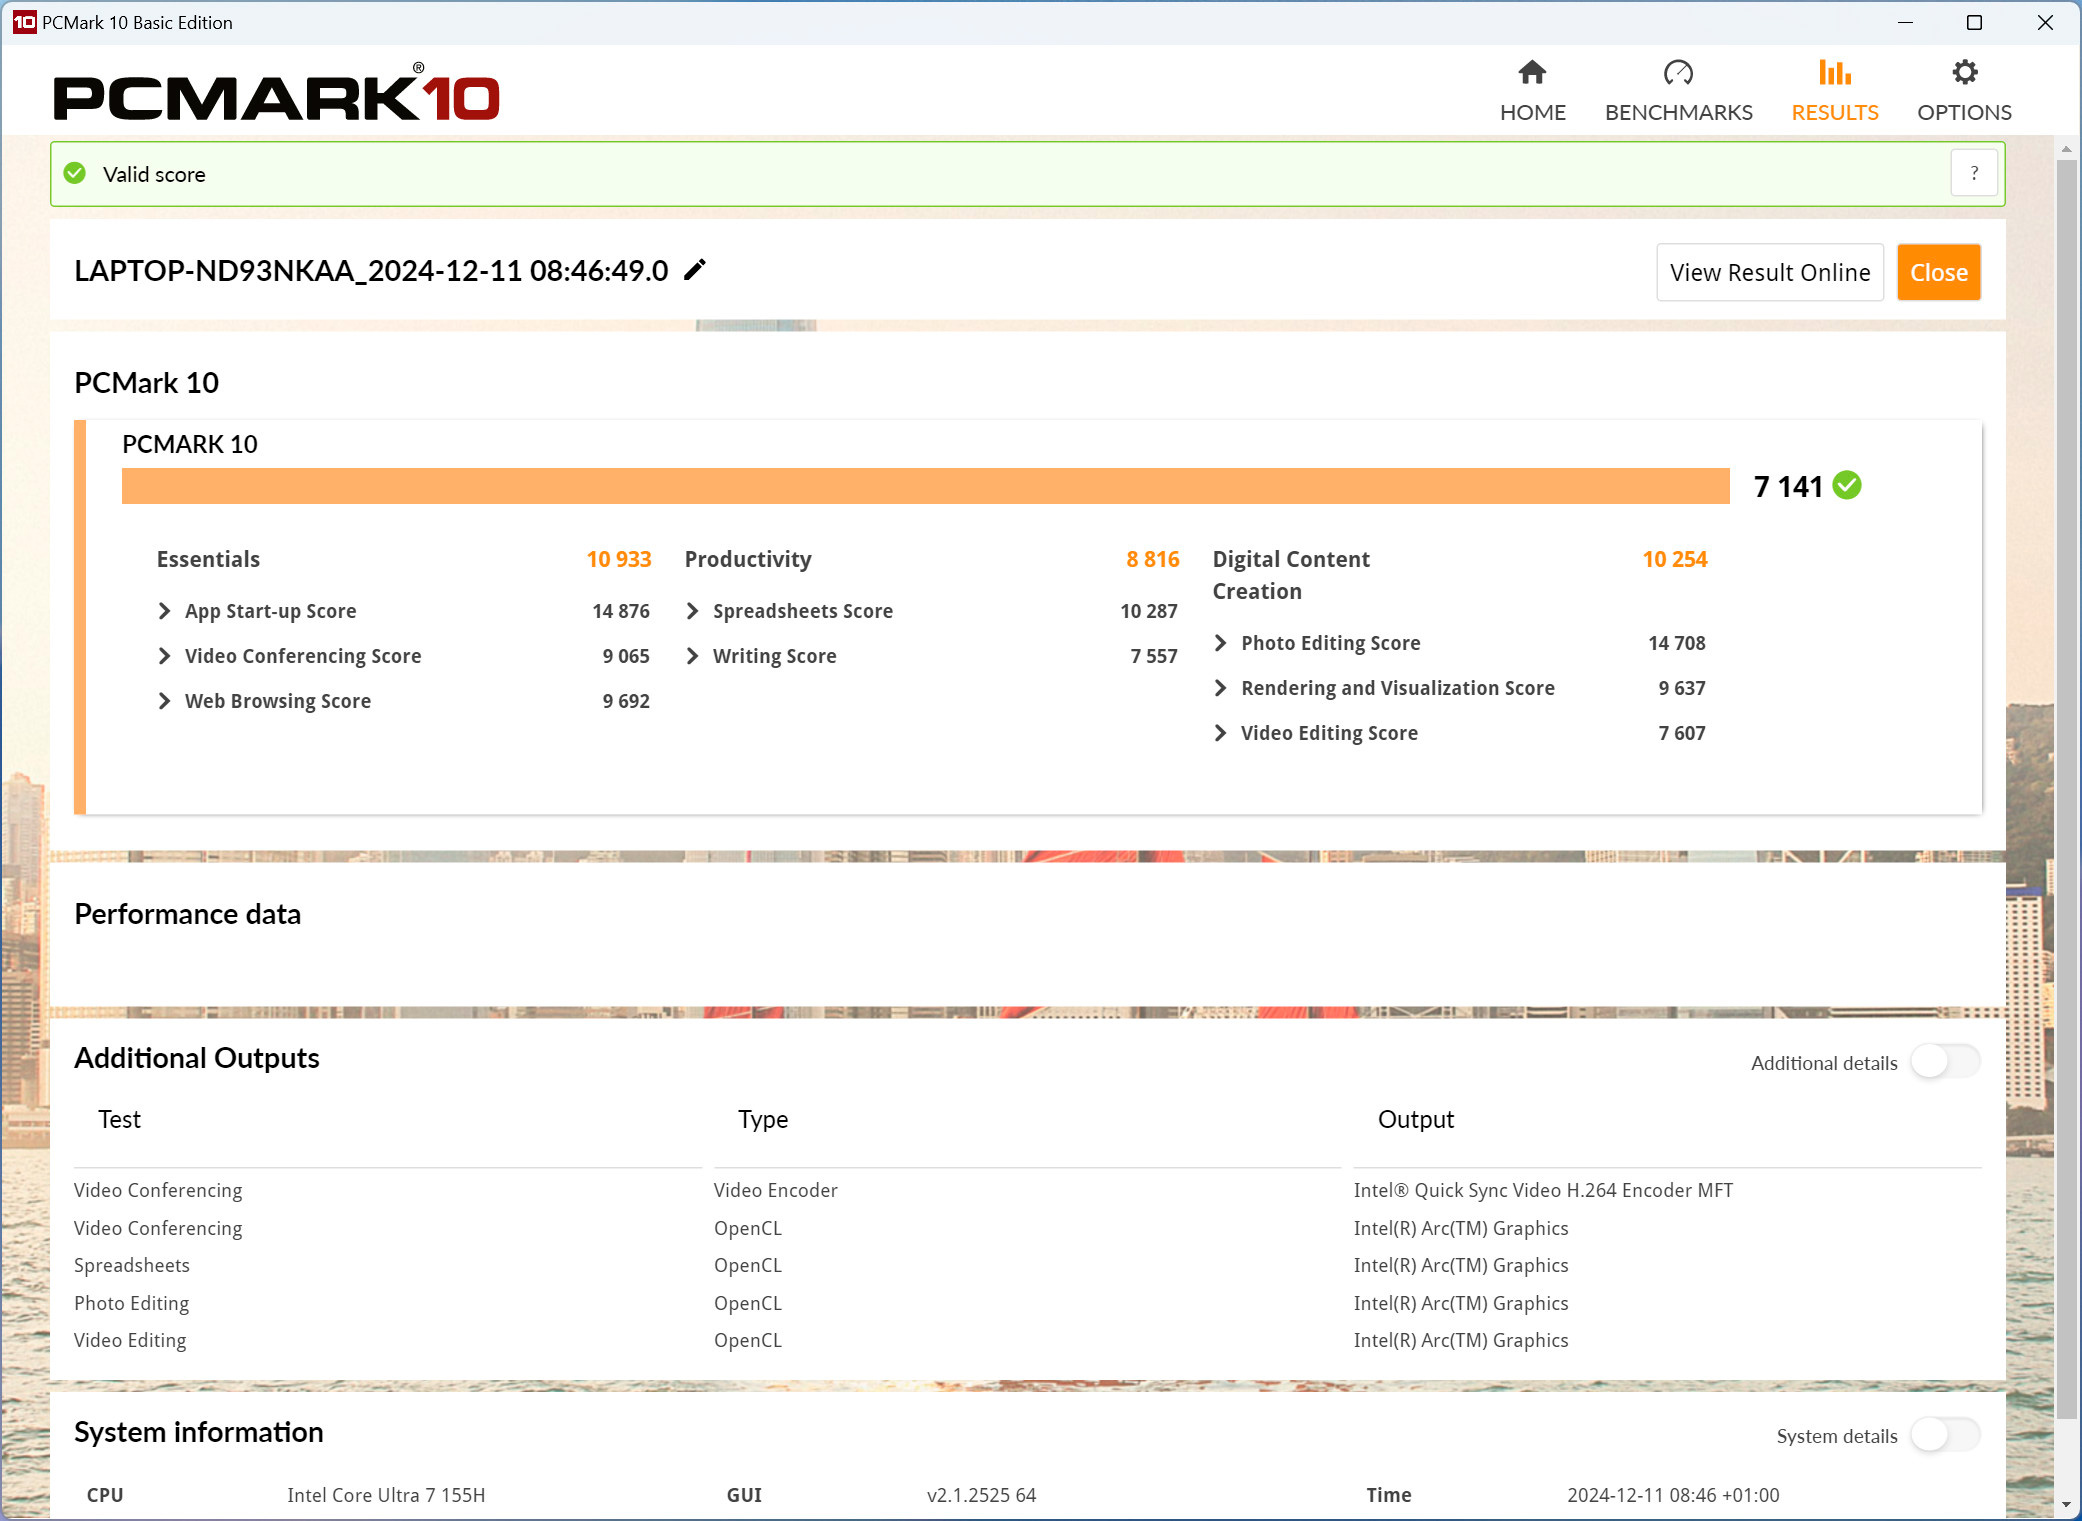The width and height of the screenshot is (2082, 1521).
Task: Expand the Web Browsing Score row
Action: click(x=165, y=701)
